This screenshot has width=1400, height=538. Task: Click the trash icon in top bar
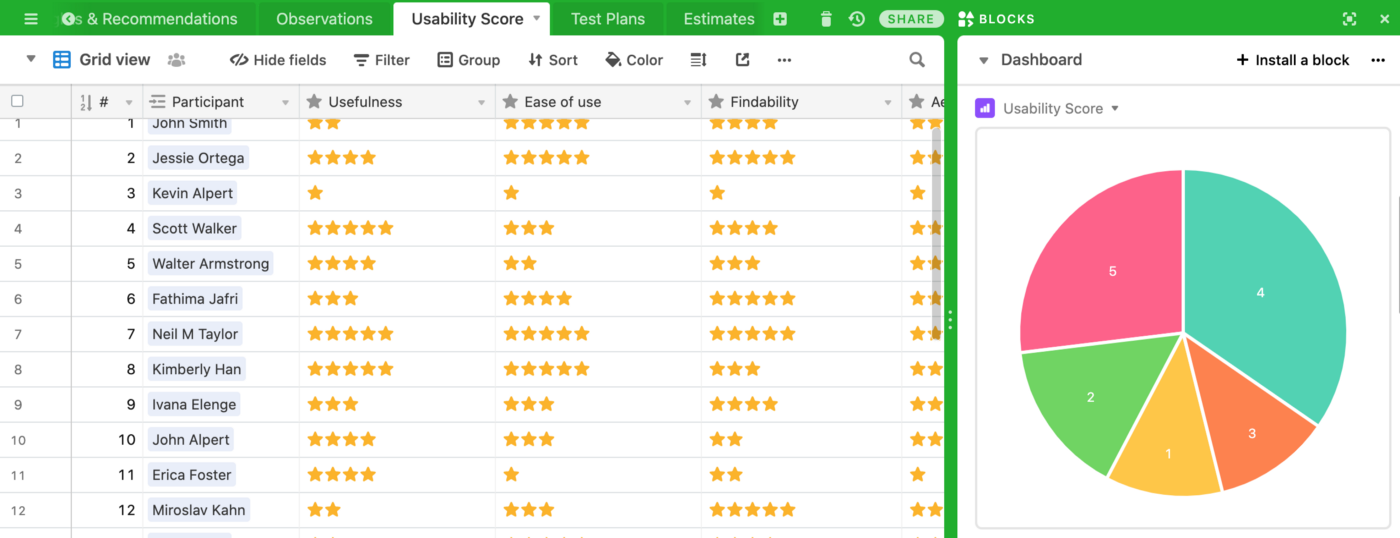tap(825, 19)
